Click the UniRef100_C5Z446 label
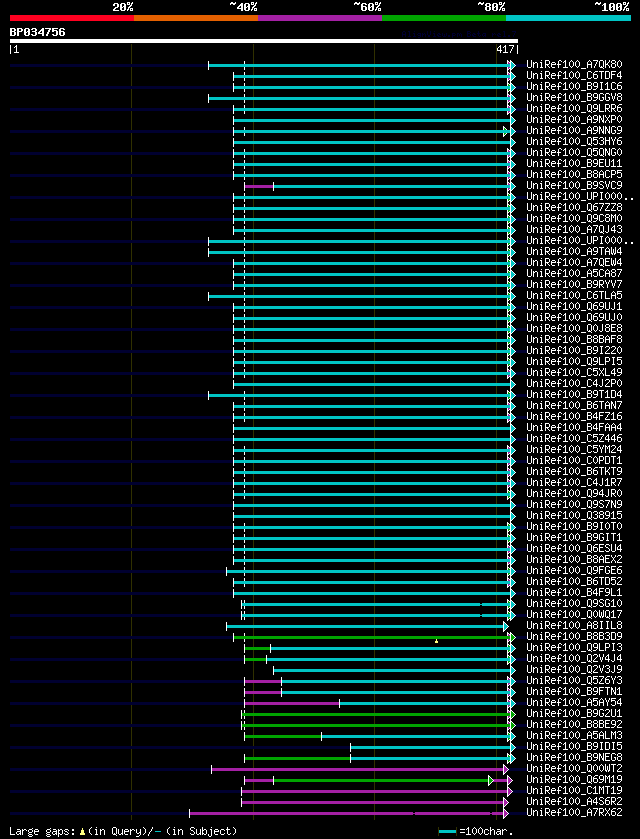The height and width of the screenshot is (839, 640). pos(574,439)
